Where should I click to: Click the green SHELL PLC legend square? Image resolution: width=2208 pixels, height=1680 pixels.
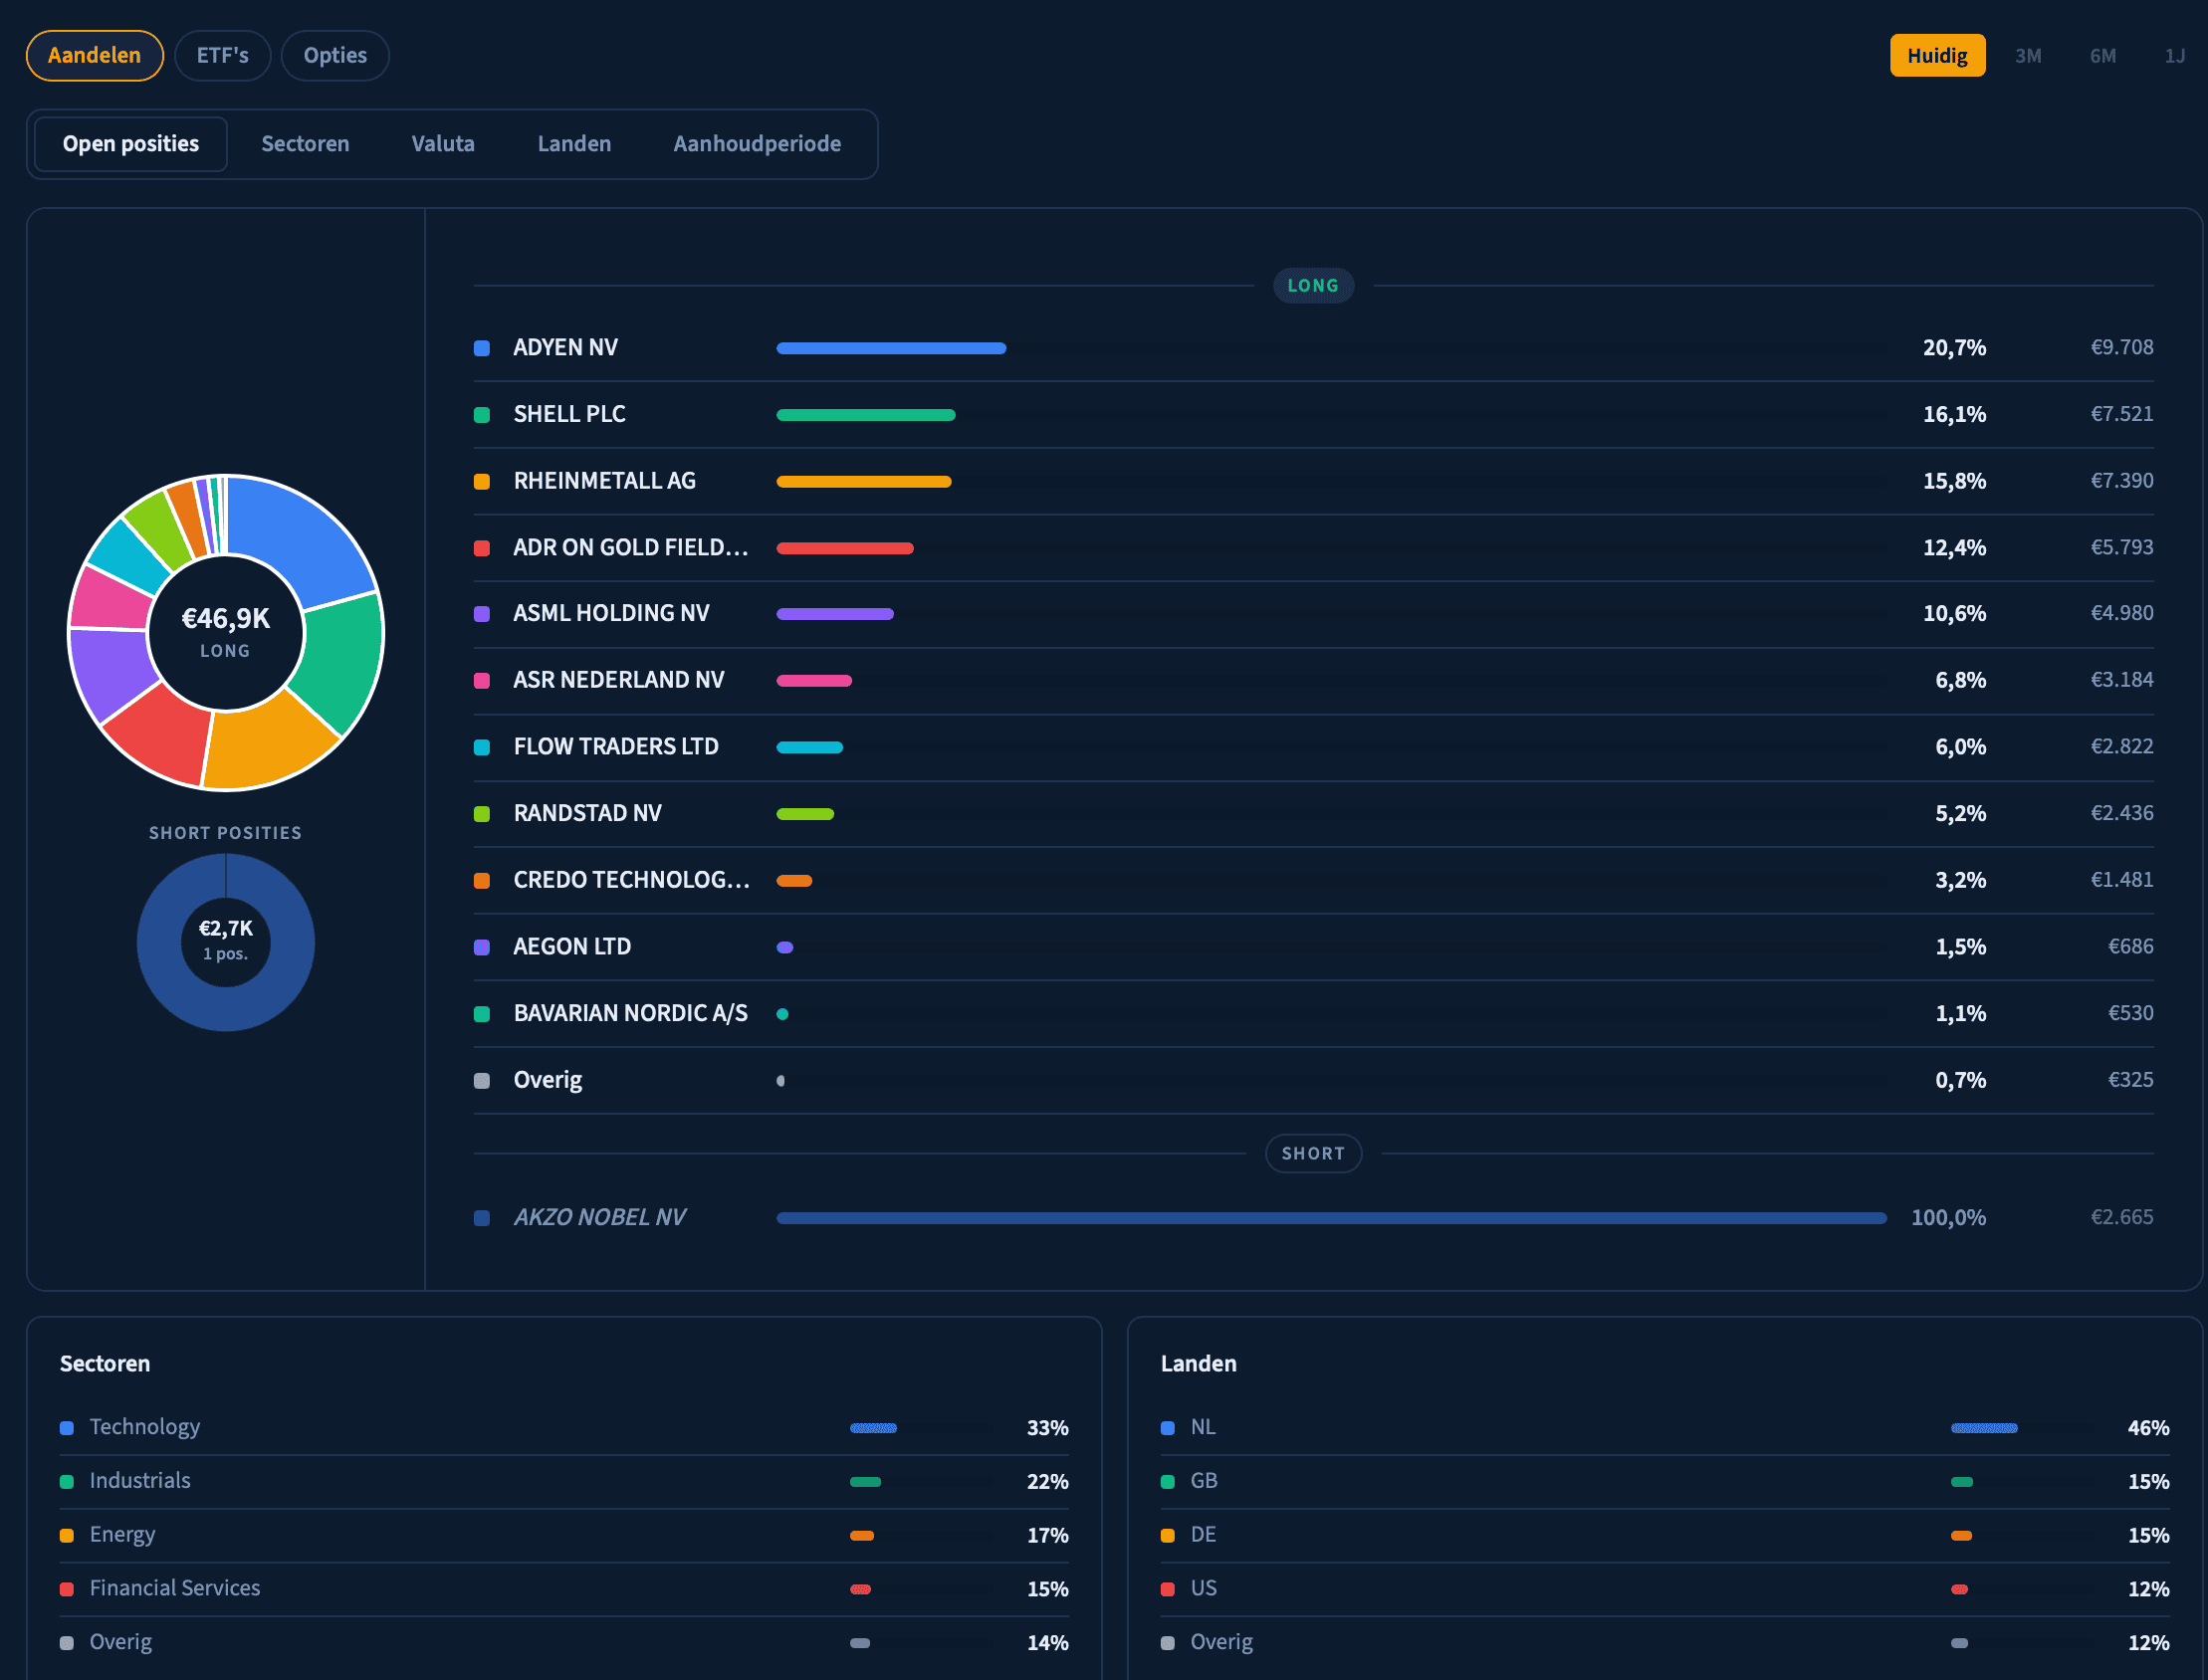pos(482,415)
